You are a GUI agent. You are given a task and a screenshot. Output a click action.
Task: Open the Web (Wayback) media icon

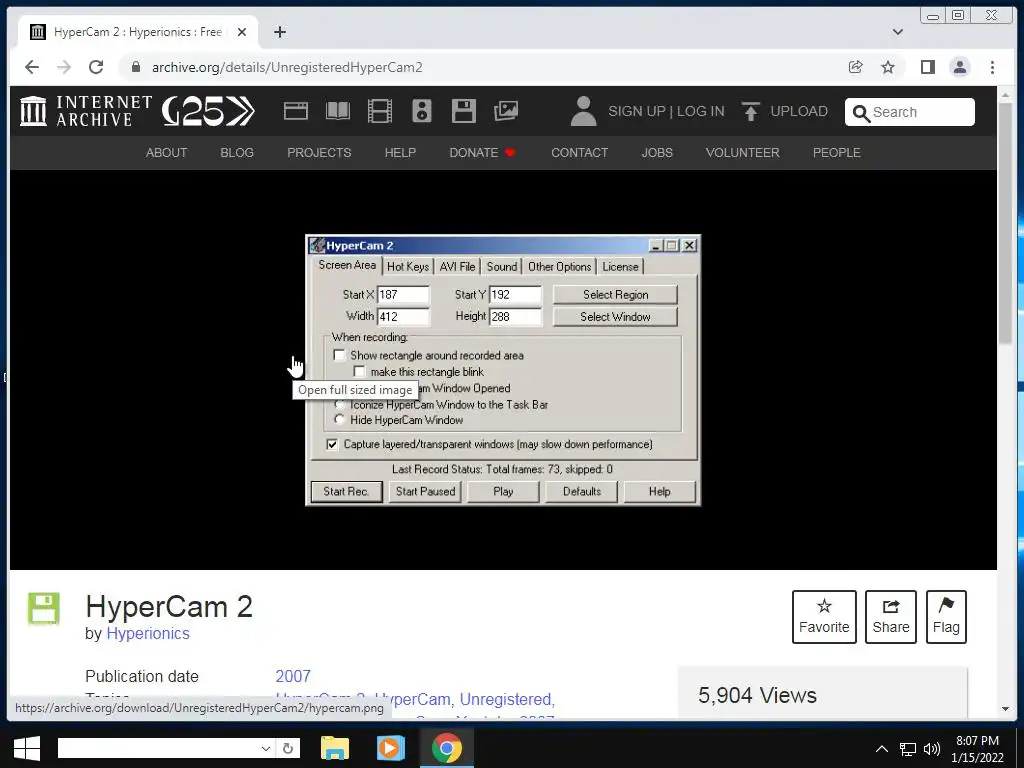point(296,111)
